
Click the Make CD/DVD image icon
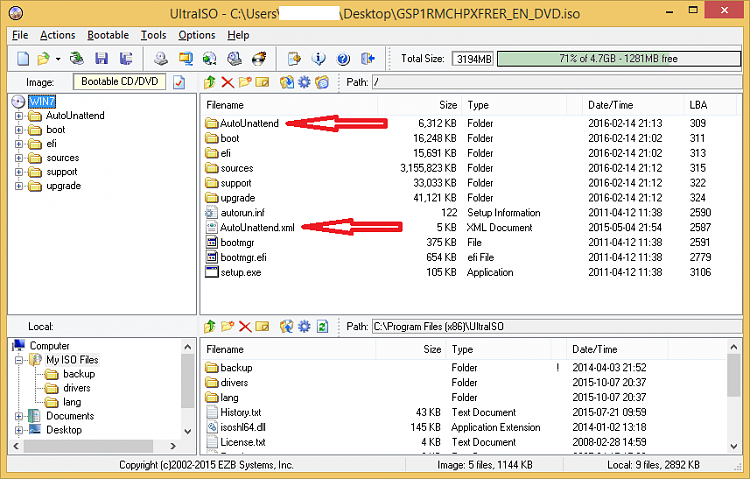pos(161,58)
